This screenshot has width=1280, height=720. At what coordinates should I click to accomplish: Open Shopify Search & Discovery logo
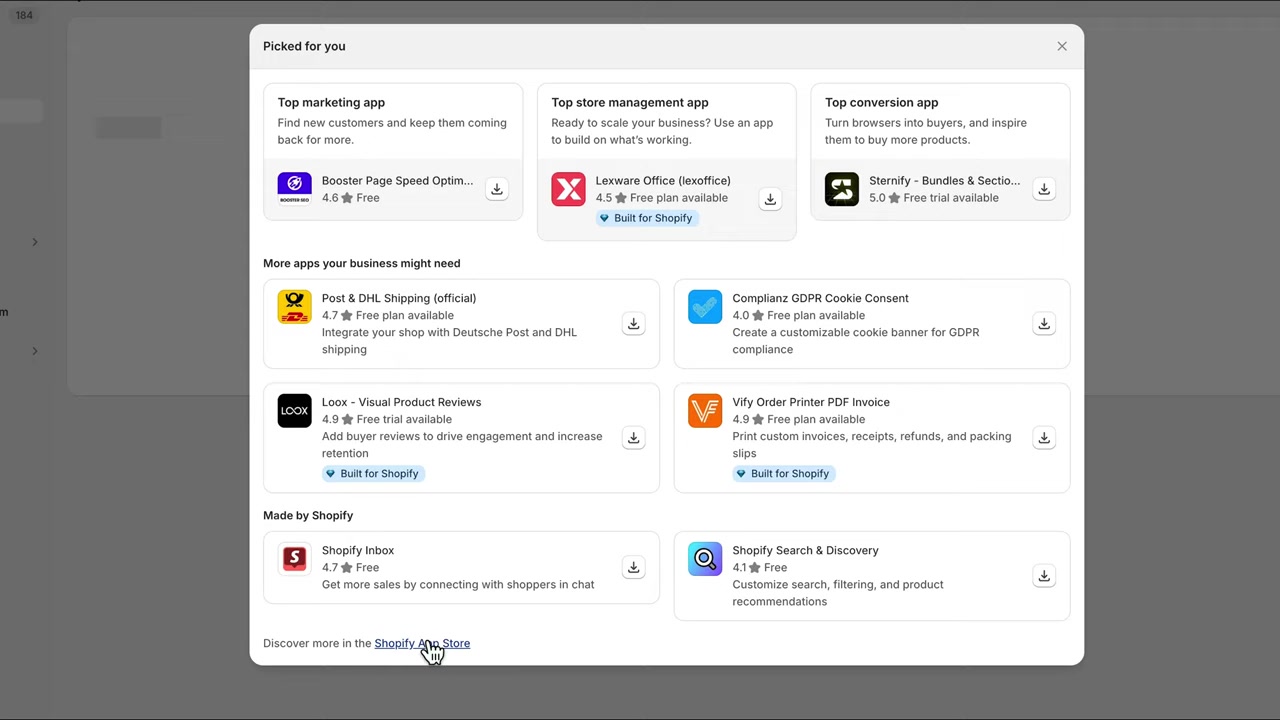tap(705, 559)
